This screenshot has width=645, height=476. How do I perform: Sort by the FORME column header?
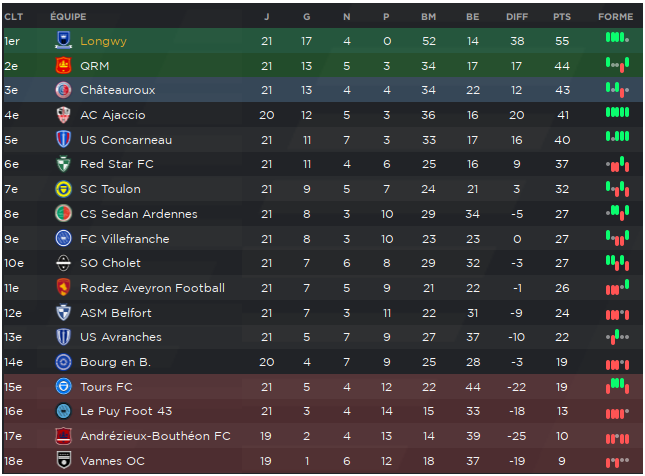[x=615, y=17]
